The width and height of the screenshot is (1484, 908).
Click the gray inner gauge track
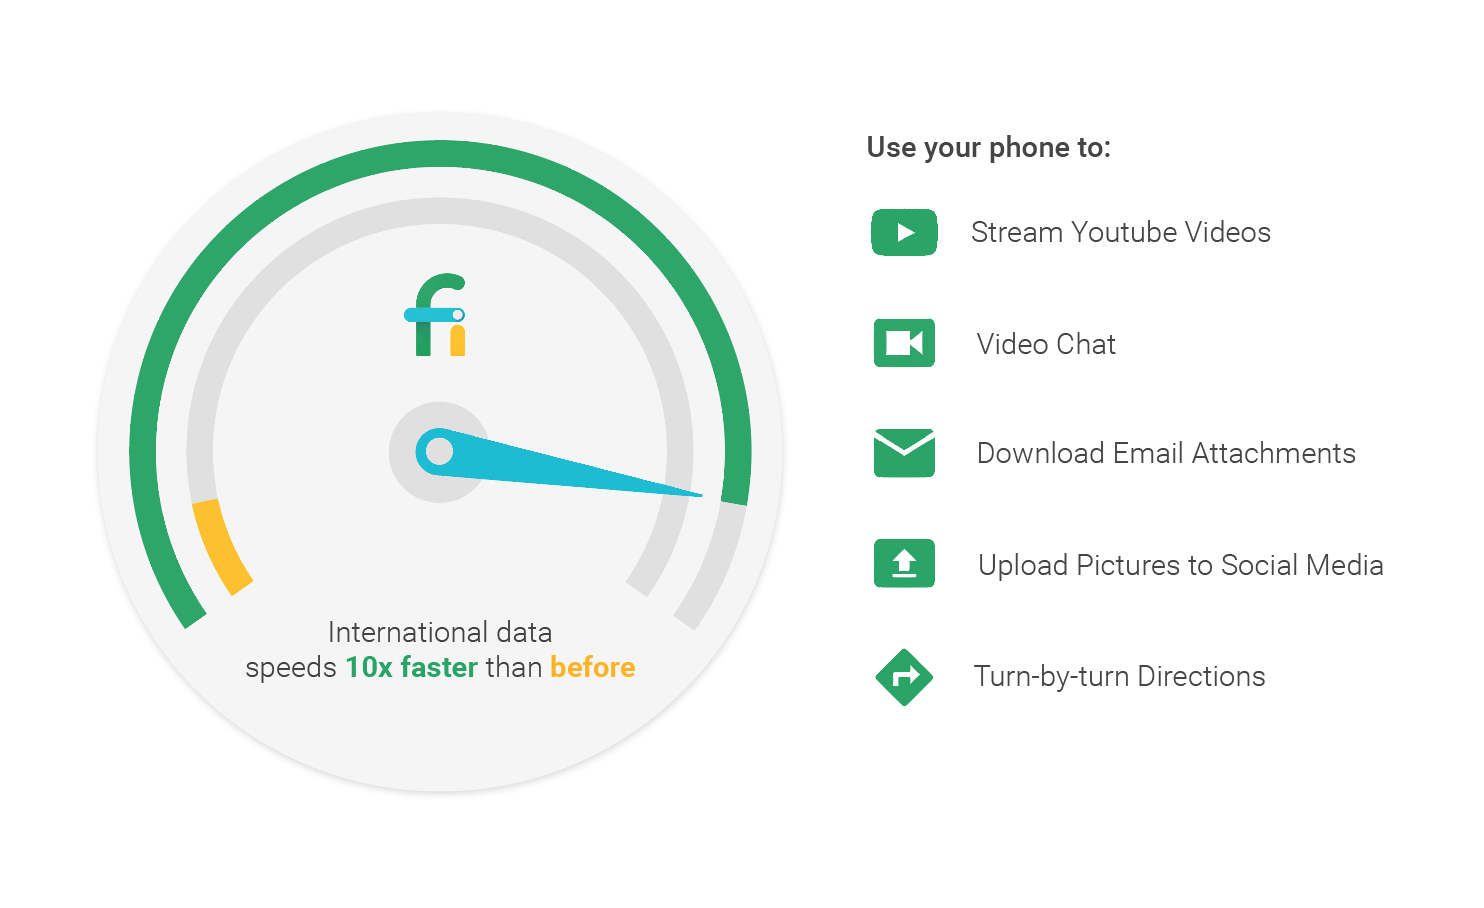pos(440,211)
